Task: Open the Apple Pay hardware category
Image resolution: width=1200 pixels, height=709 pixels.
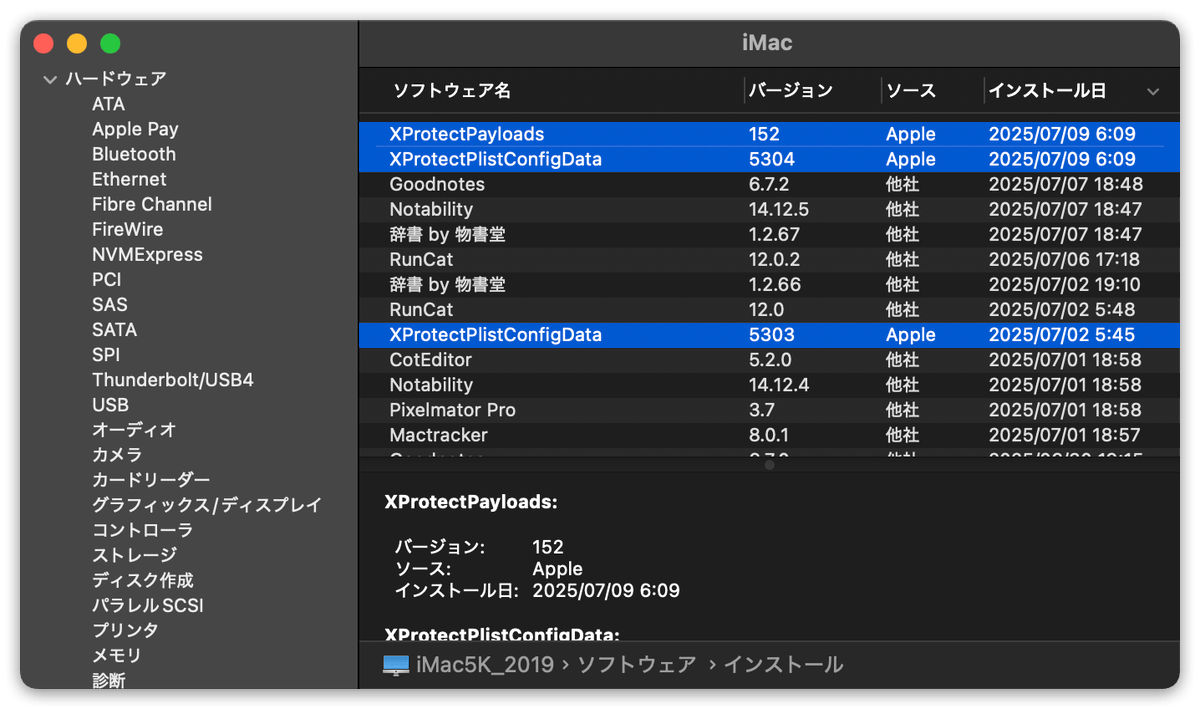Action: 135,129
